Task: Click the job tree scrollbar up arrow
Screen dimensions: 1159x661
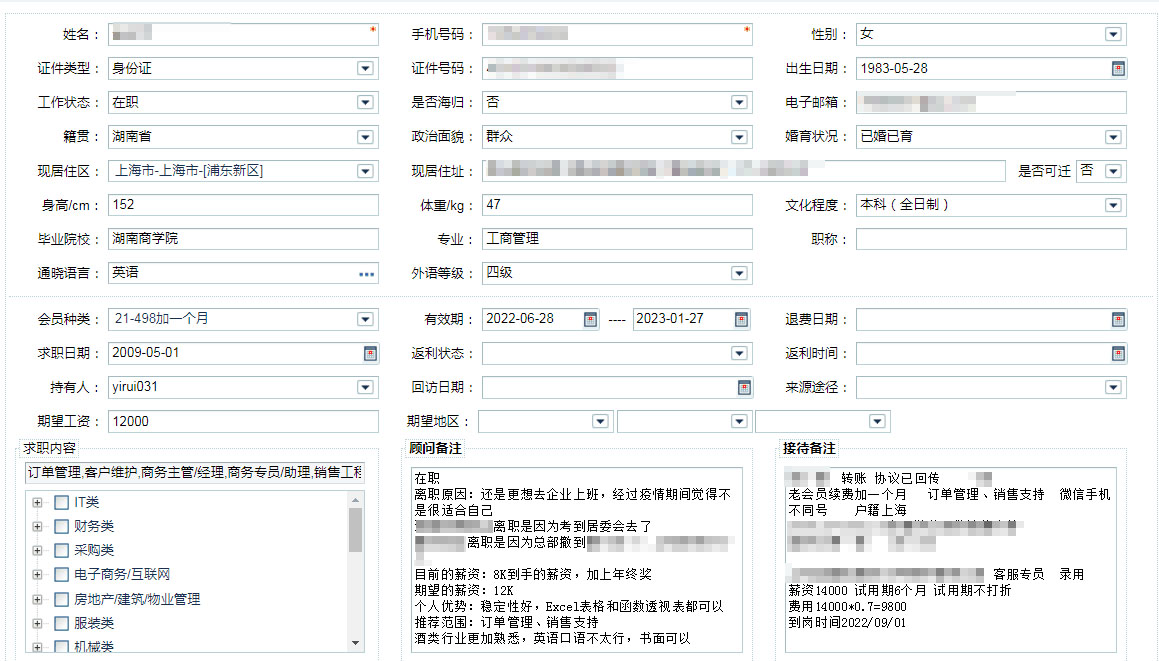Action: coord(356,500)
